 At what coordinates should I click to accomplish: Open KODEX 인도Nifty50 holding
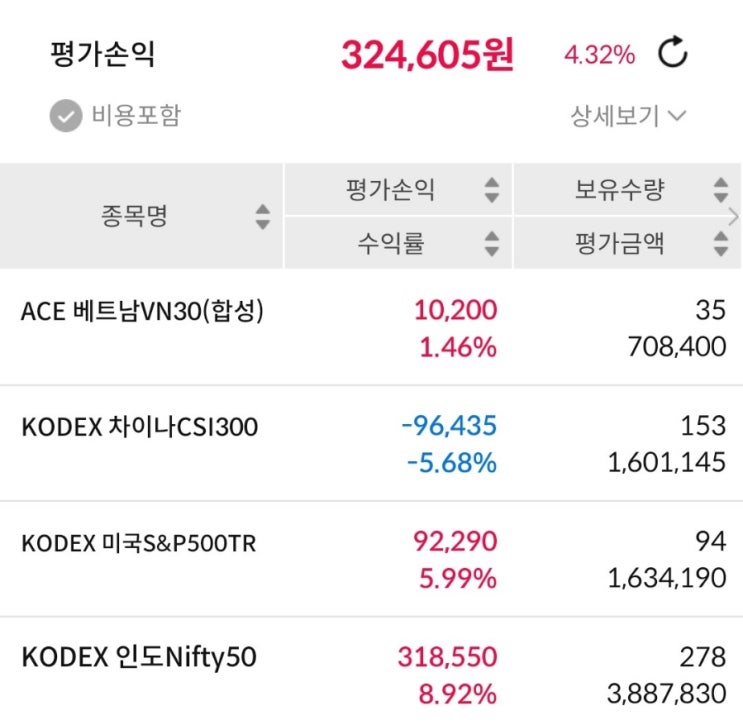(x=372, y=673)
